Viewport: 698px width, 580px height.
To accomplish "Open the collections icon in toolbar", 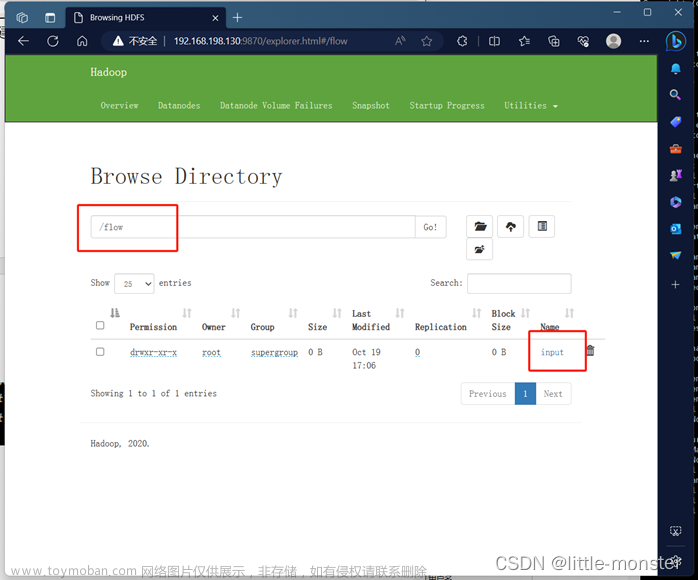I will click(x=554, y=41).
